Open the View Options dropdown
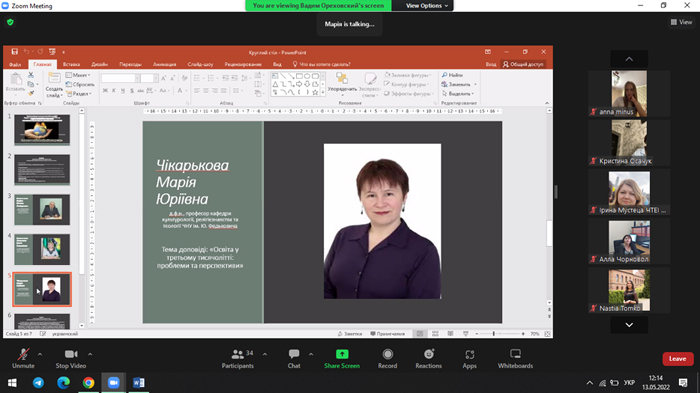700x393 pixels. pyautogui.click(x=426, y=5)
